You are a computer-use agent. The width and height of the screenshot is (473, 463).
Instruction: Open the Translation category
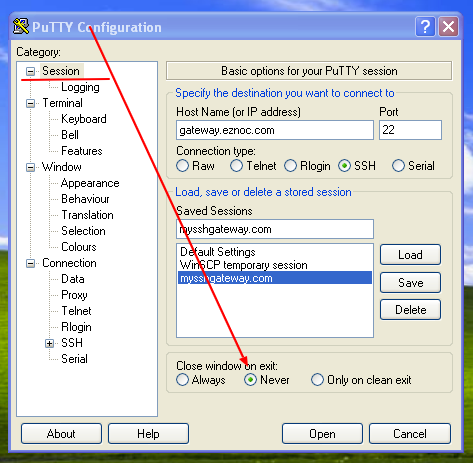click(87, 215)
